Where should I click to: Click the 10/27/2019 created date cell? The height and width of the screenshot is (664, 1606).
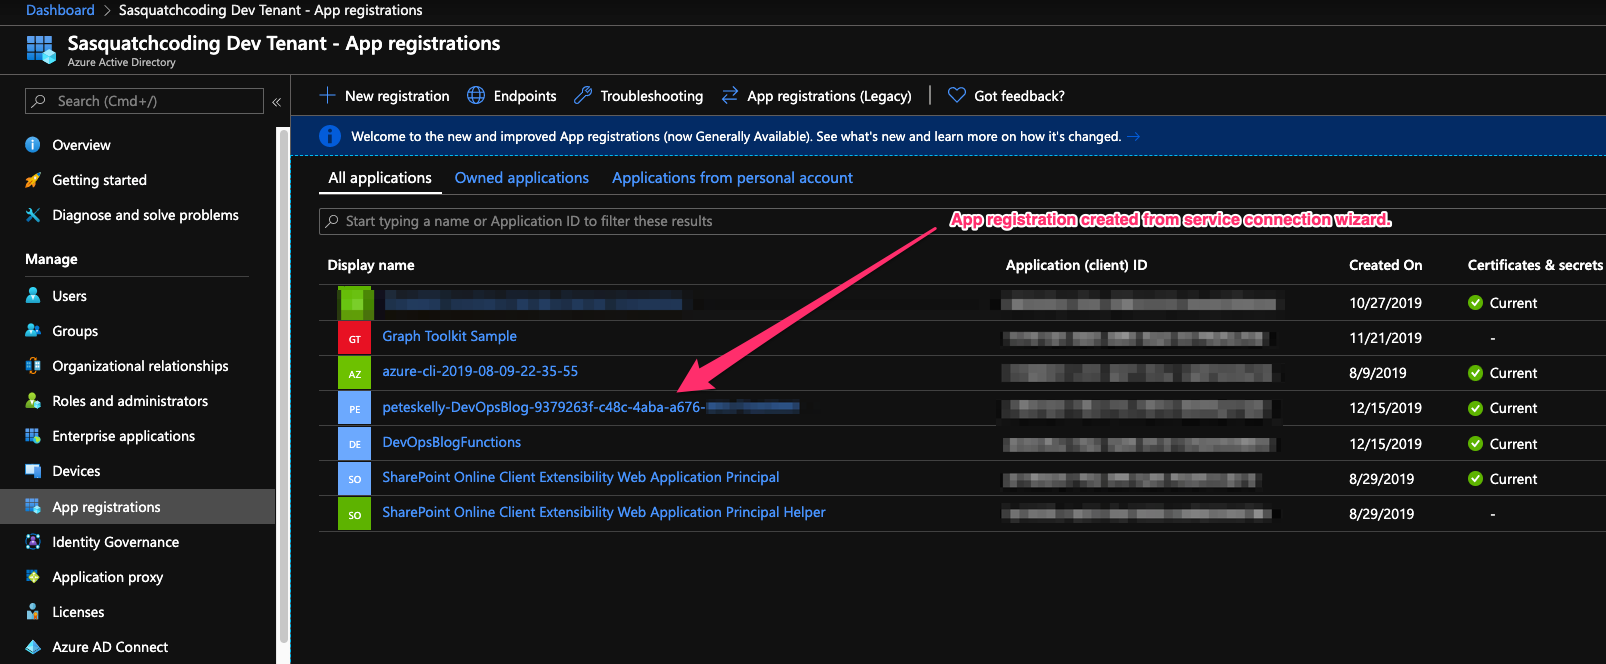coord(1385,303)
